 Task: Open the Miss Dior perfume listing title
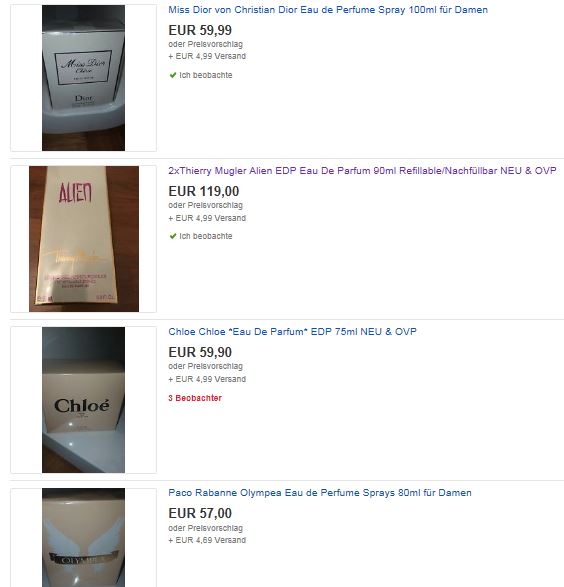tap(328, 10)
